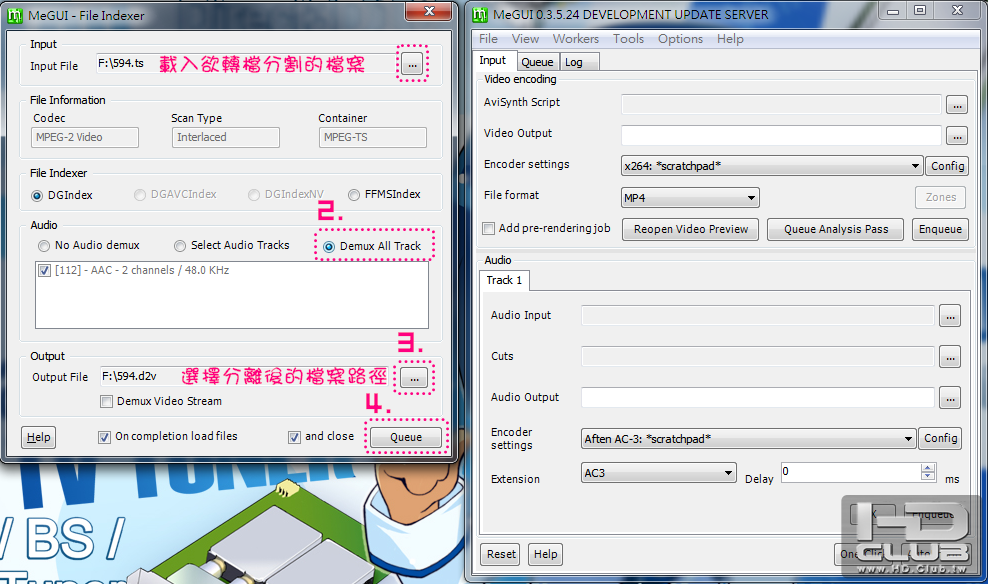
Task: Browse for the Video Output location
Action: (956, 135)
